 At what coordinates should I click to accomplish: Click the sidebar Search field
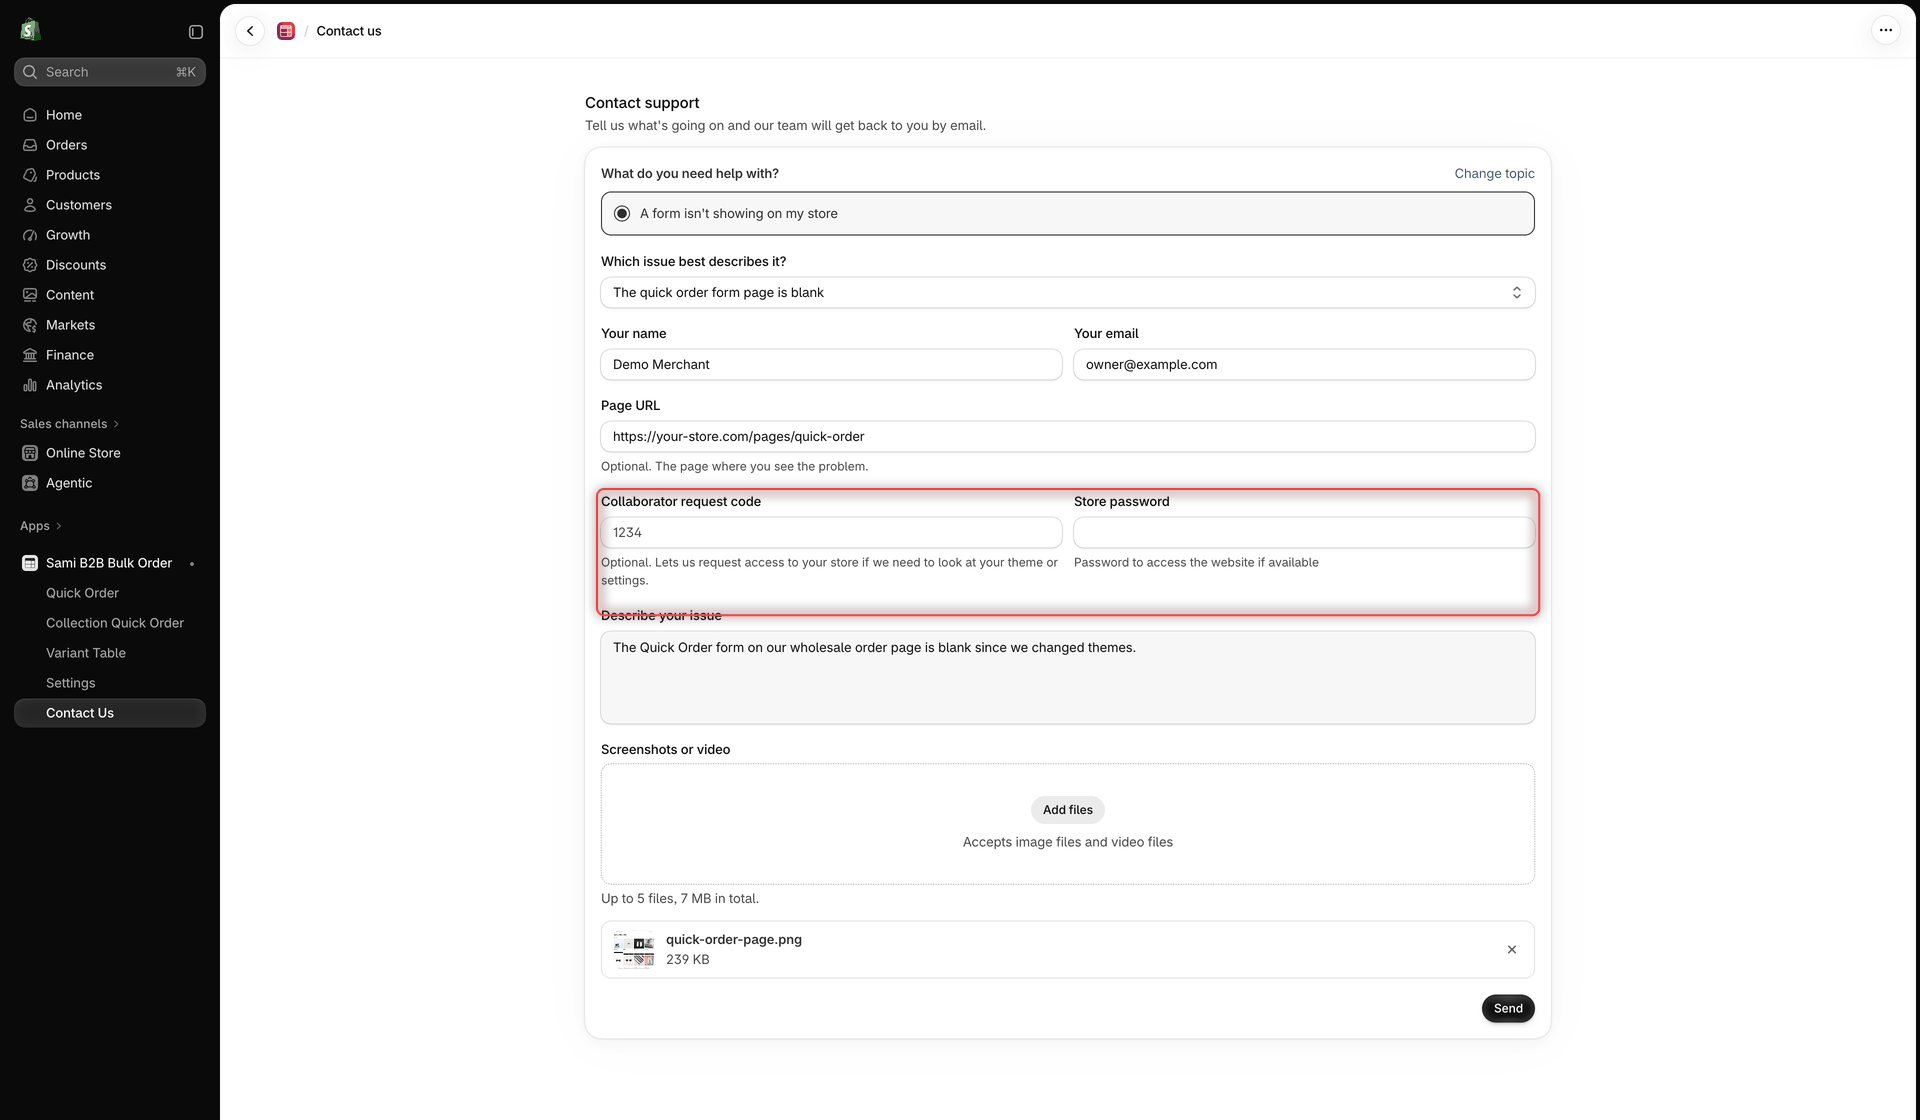coord(110,72)
